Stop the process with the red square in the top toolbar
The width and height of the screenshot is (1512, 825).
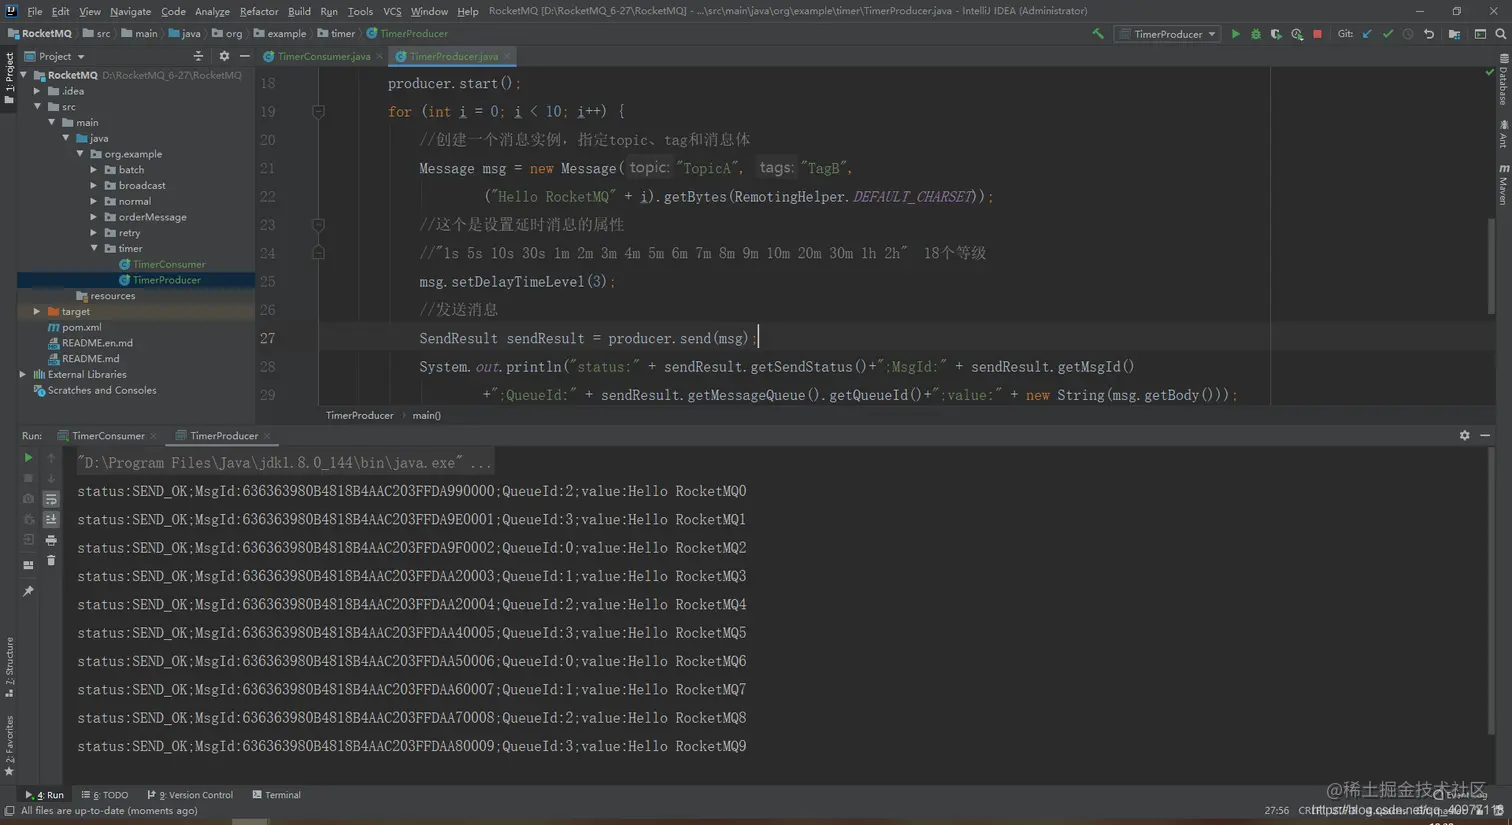tap(1318, 34)
